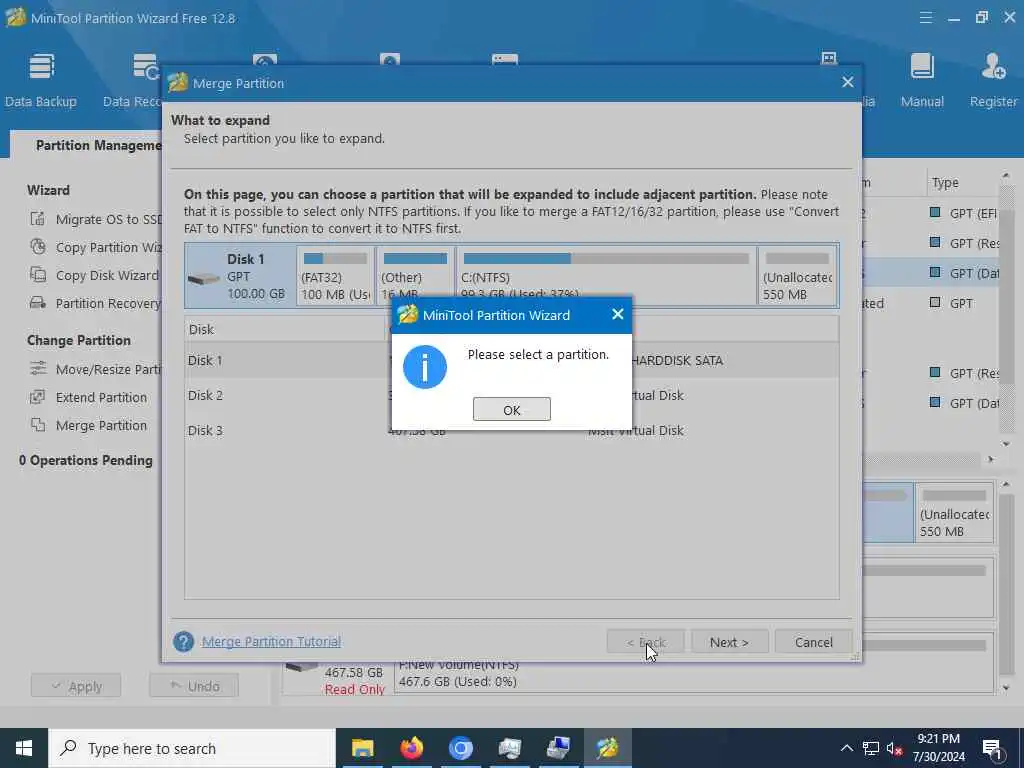This screenshot has width=1024, height=768.
Task: Click the Type column header
Action: click(x=962, y=183)
